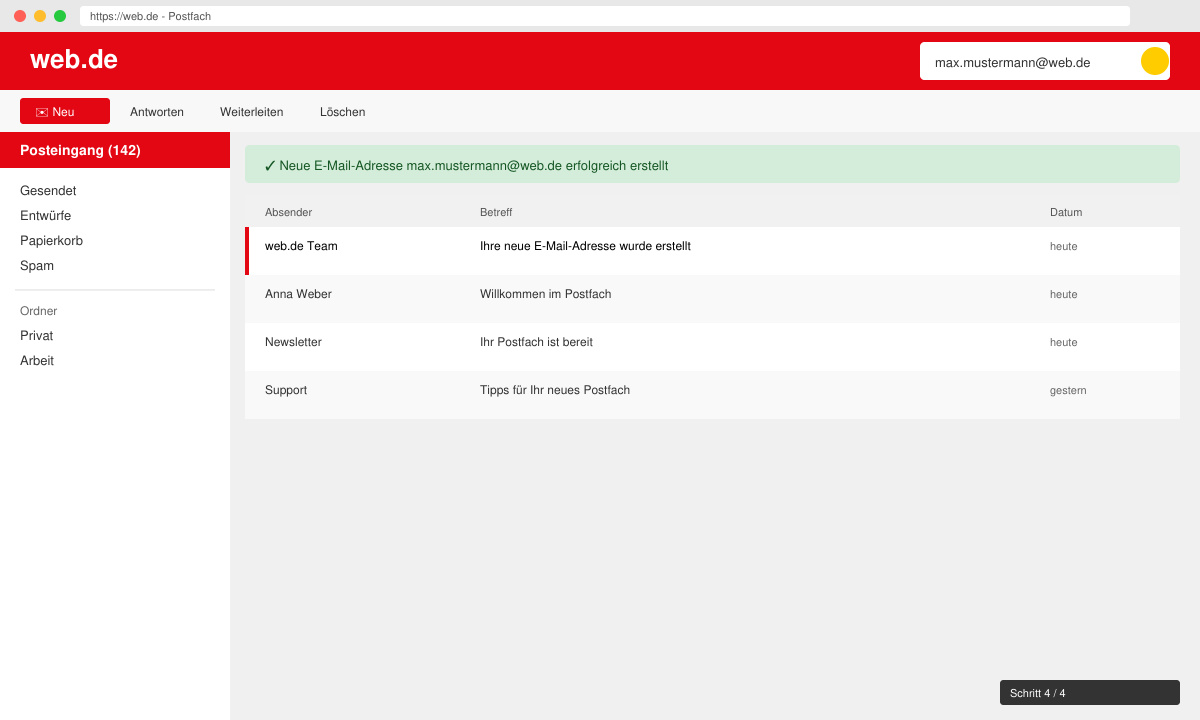Click Weiterleiten to forward the mail
This screenshot has width=1200, height=720.
252,112
